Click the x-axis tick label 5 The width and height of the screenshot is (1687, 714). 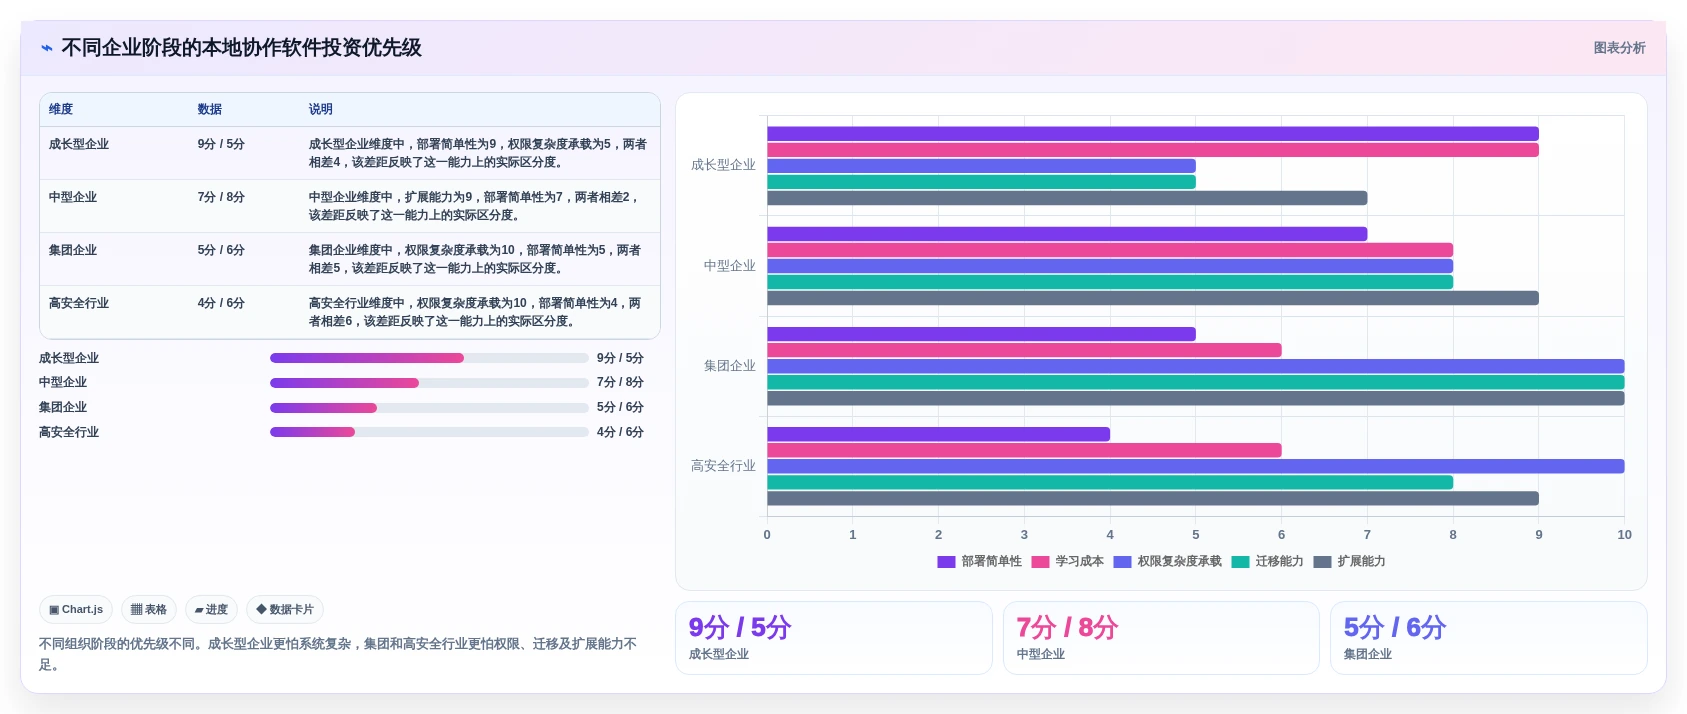click(1196, 535)
